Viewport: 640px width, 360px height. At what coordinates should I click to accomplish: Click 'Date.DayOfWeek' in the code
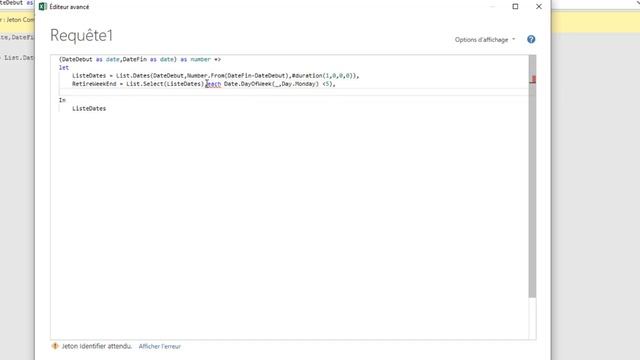[x=248, y=84]
